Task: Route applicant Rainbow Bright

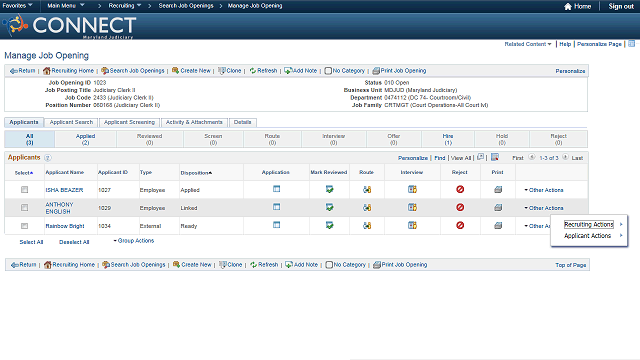Action: 367,225
